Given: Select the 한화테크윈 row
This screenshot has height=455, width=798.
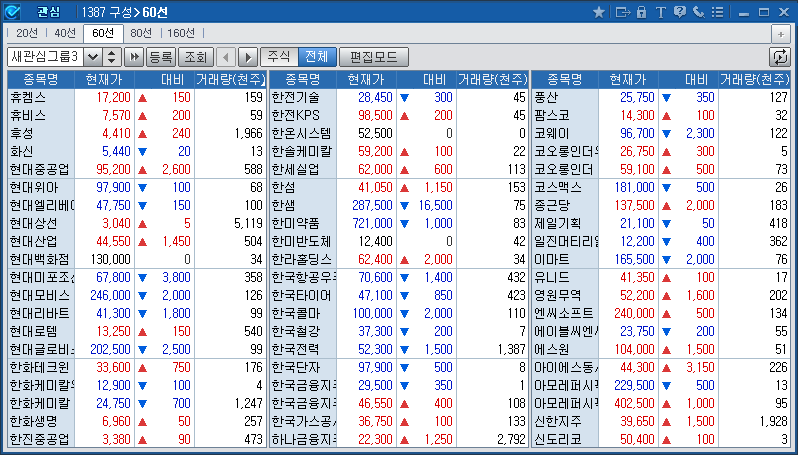Looking at the screenshot, I should [137, 367].
